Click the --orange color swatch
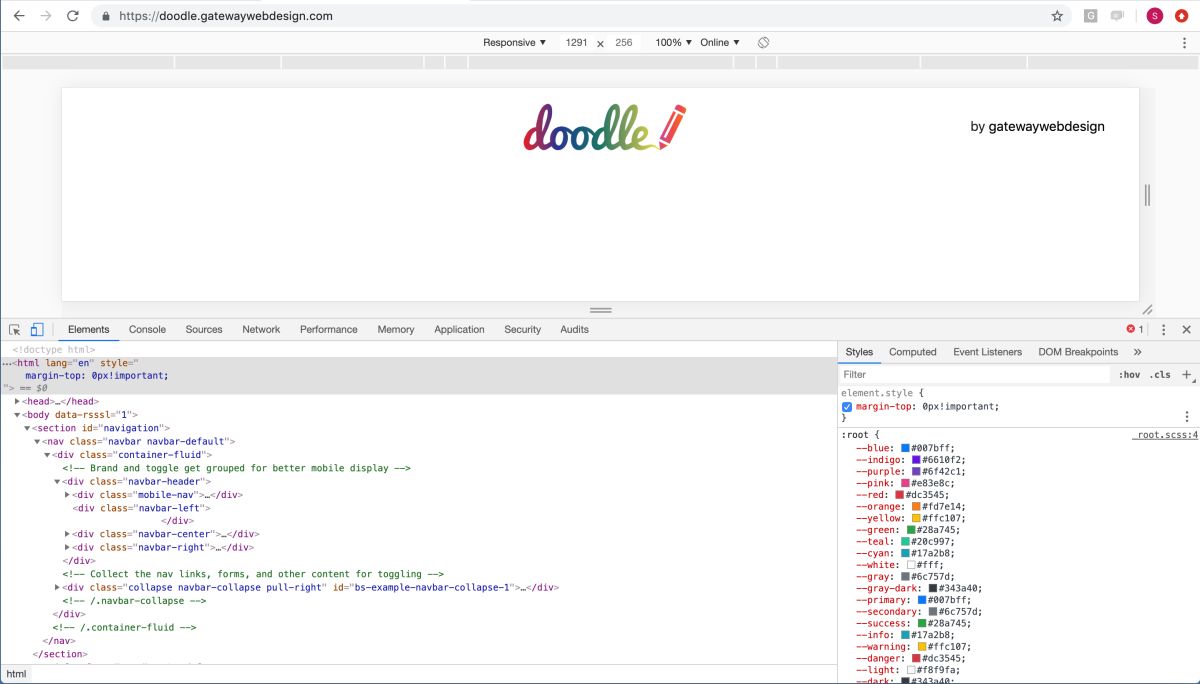This screenshot has width=1200, height=684. pyautogui.click(x=917, y=507)
